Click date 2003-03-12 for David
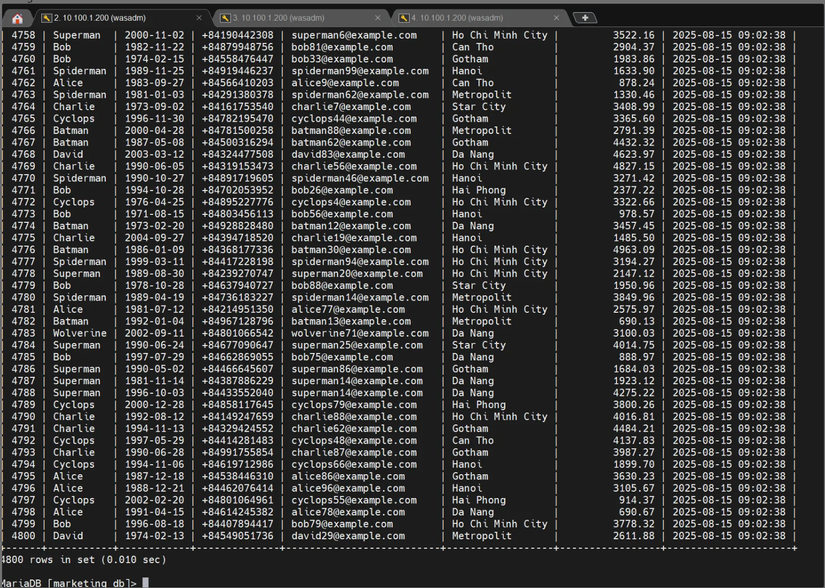This screenshot has width=825, height=588. click(x=155, y=155)
